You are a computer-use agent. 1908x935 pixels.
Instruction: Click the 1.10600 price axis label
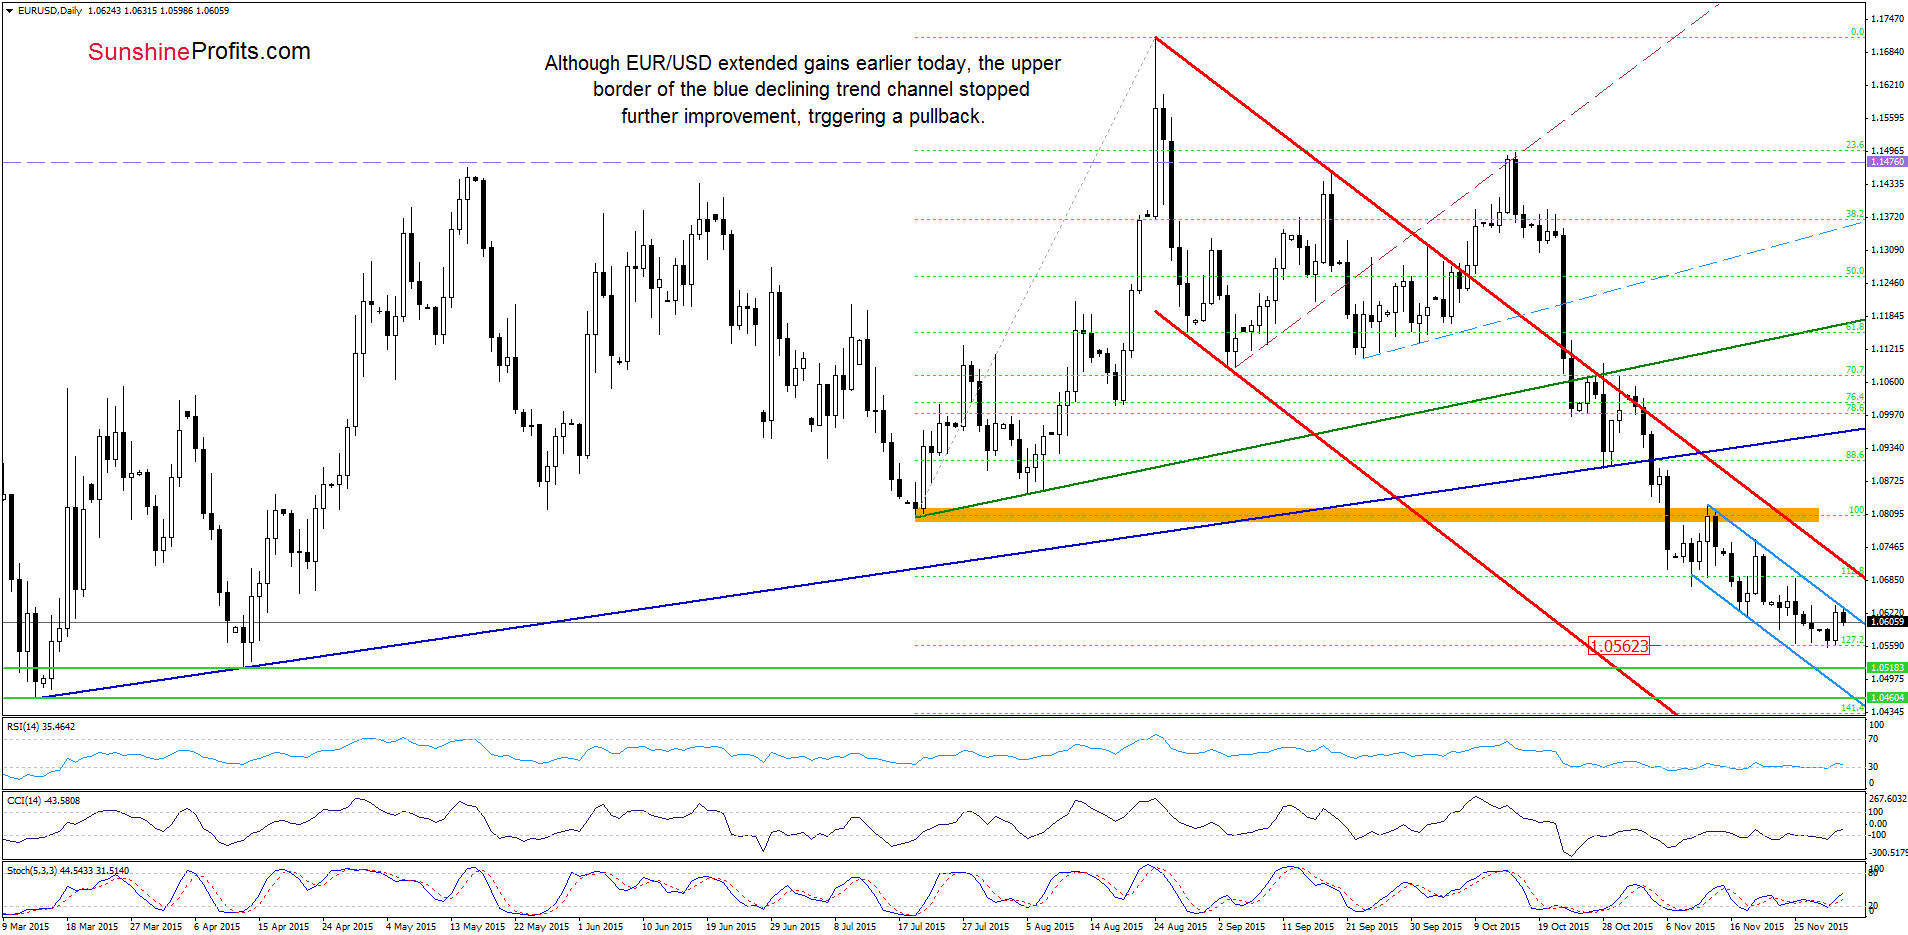pos(1887,382)
